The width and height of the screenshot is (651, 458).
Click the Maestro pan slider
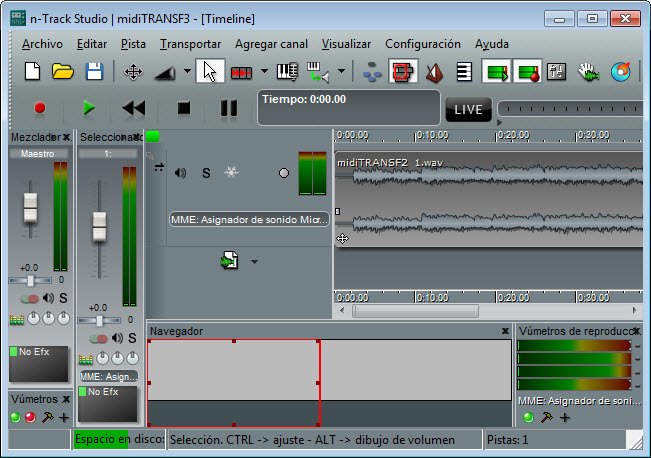(x=30, y=281)
